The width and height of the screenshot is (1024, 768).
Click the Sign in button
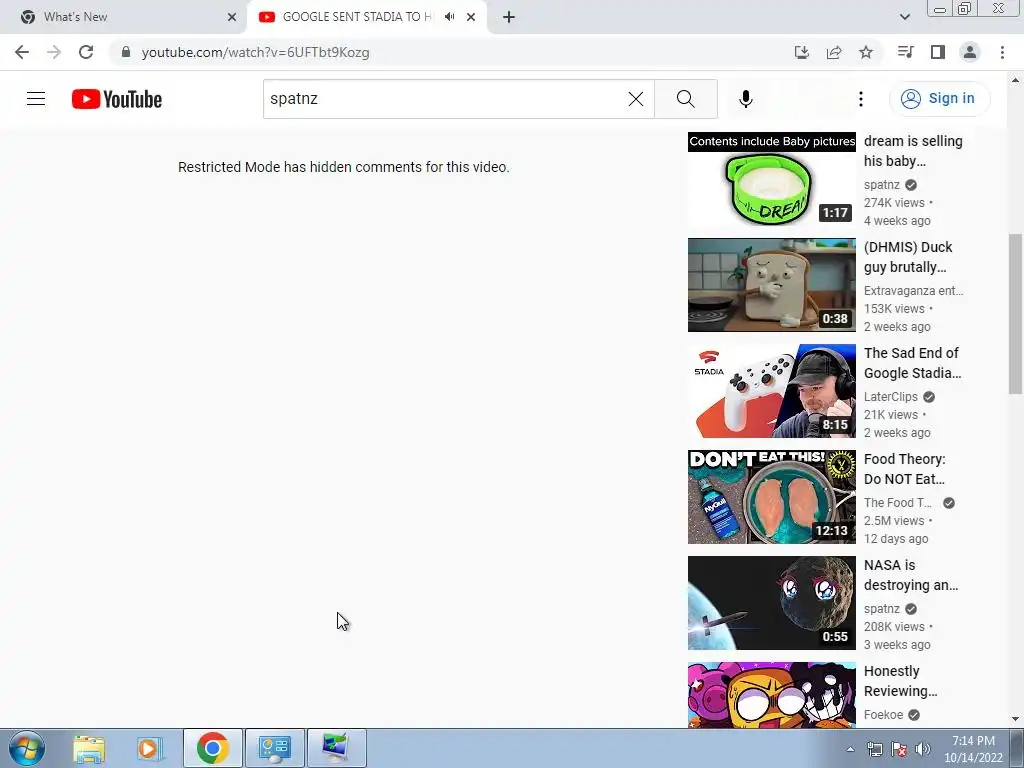[939, 99]
